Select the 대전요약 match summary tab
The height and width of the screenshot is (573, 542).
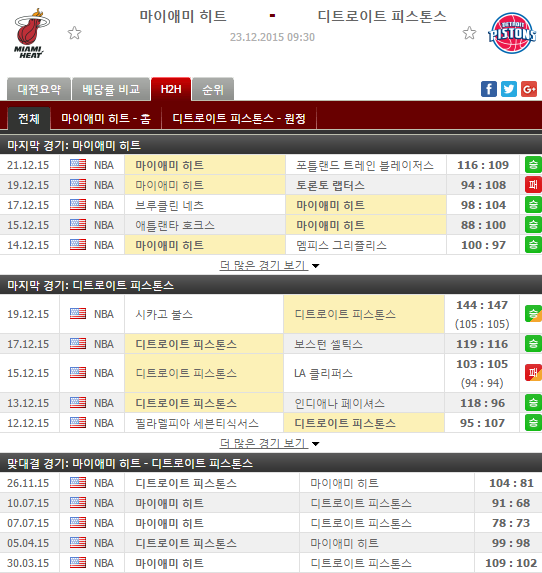tap(39, 89)
